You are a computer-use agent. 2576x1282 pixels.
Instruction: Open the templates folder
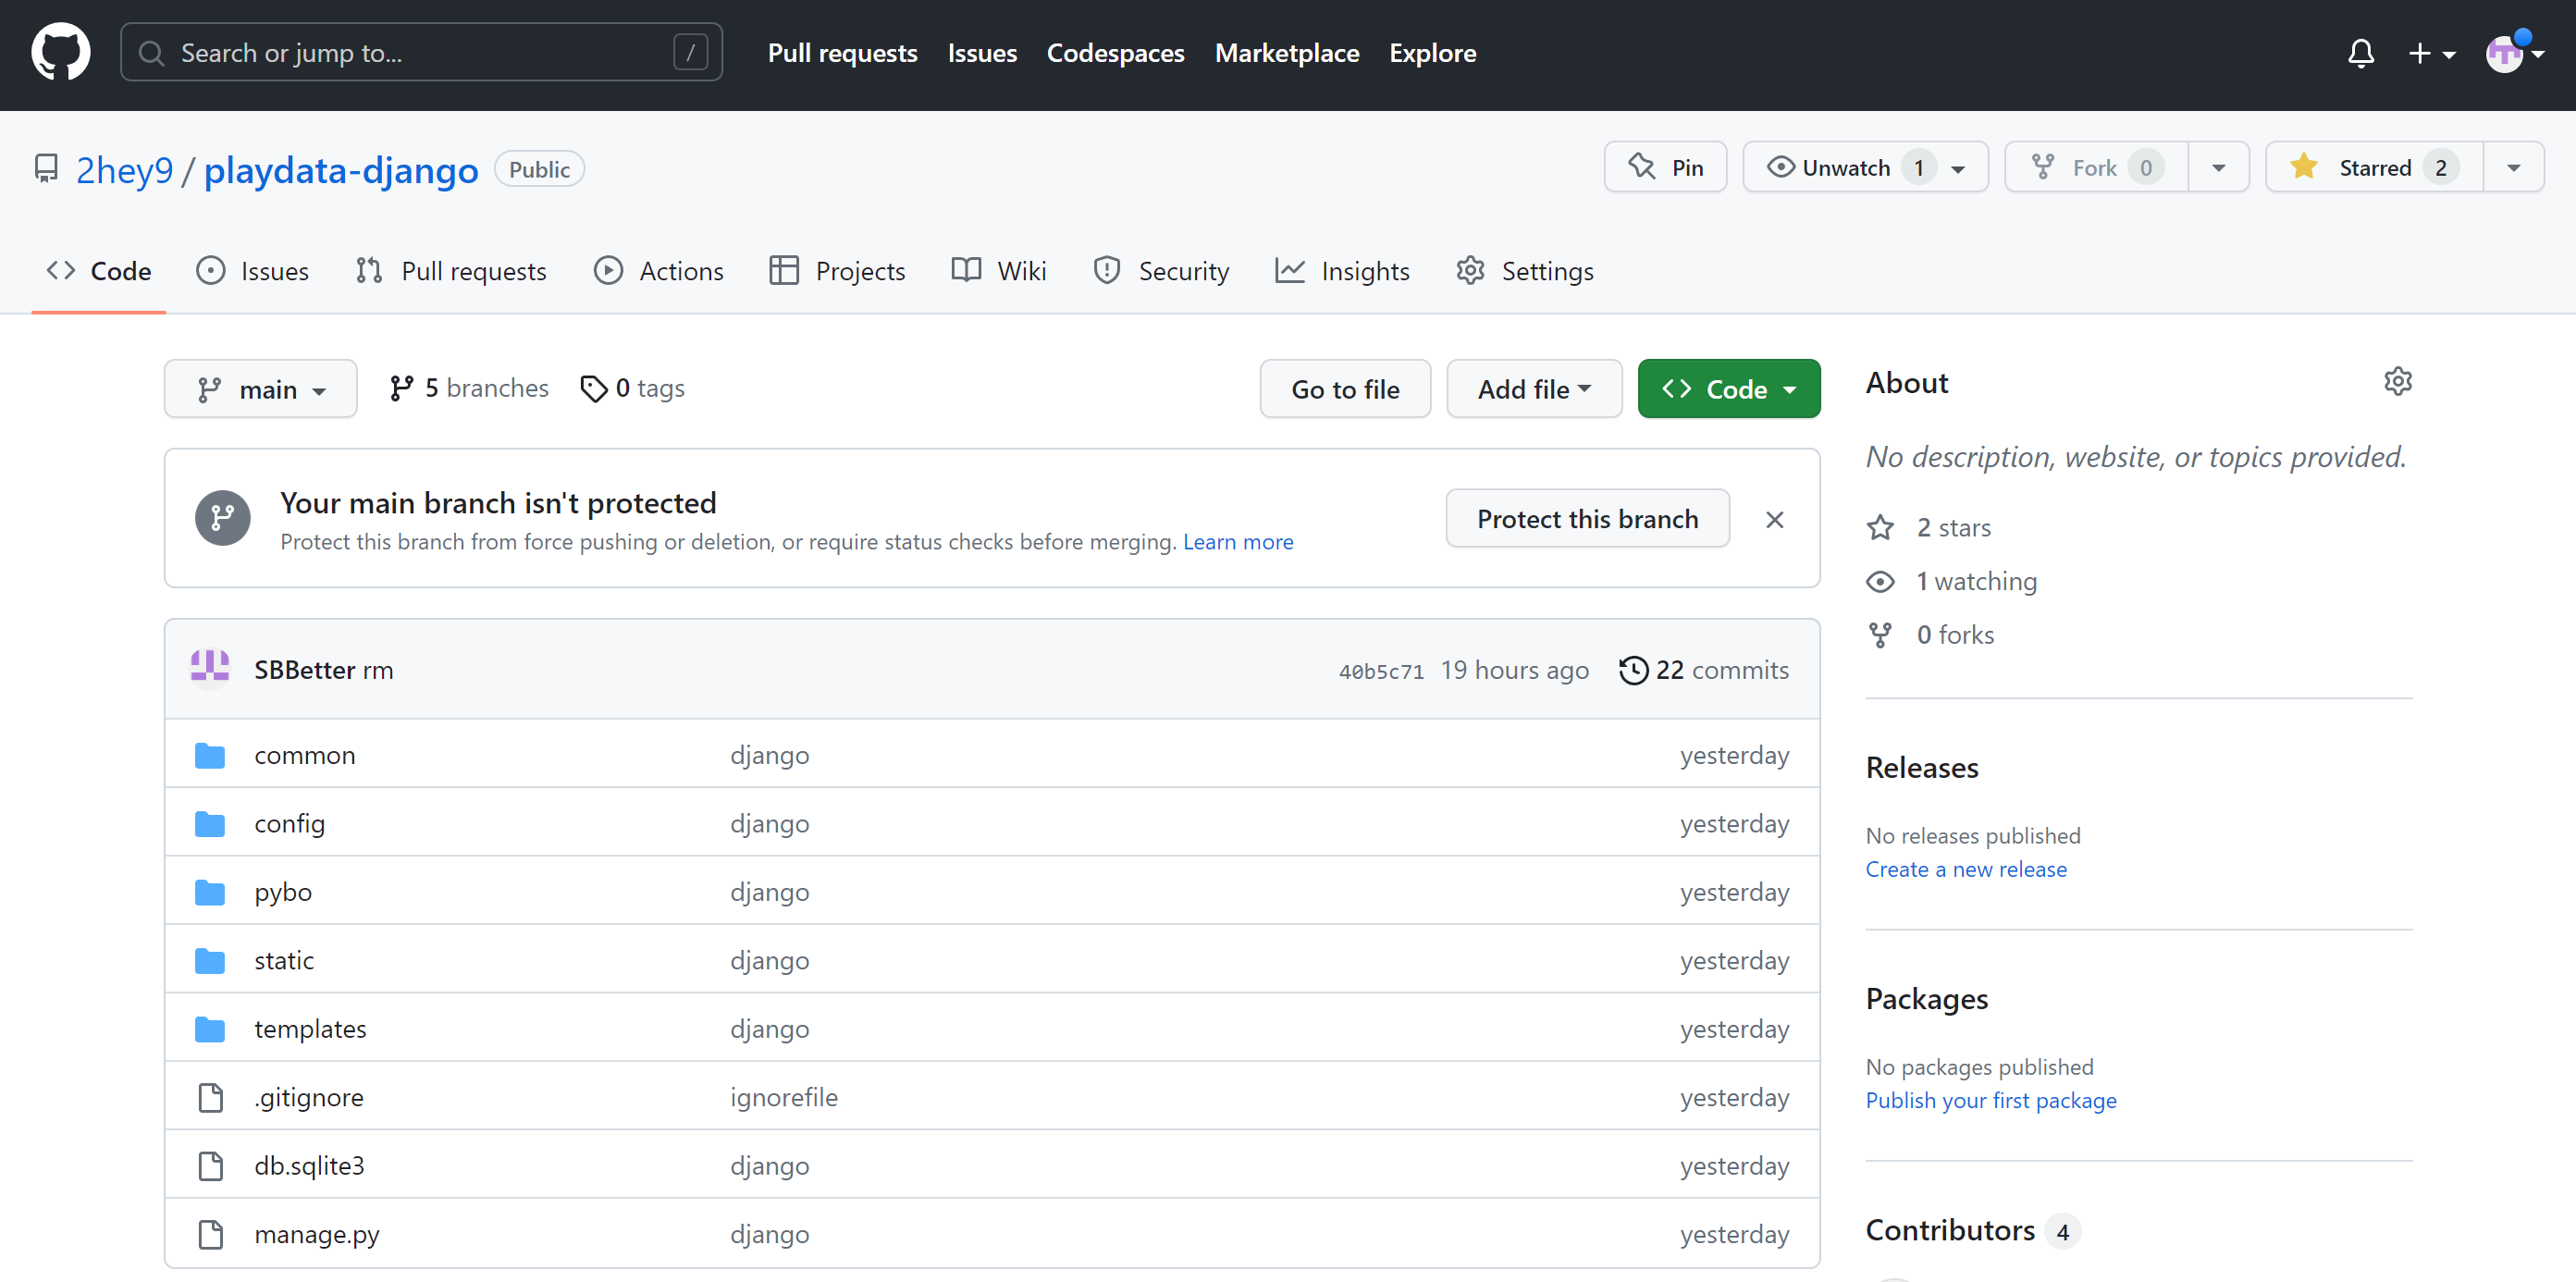[310, 1028]
